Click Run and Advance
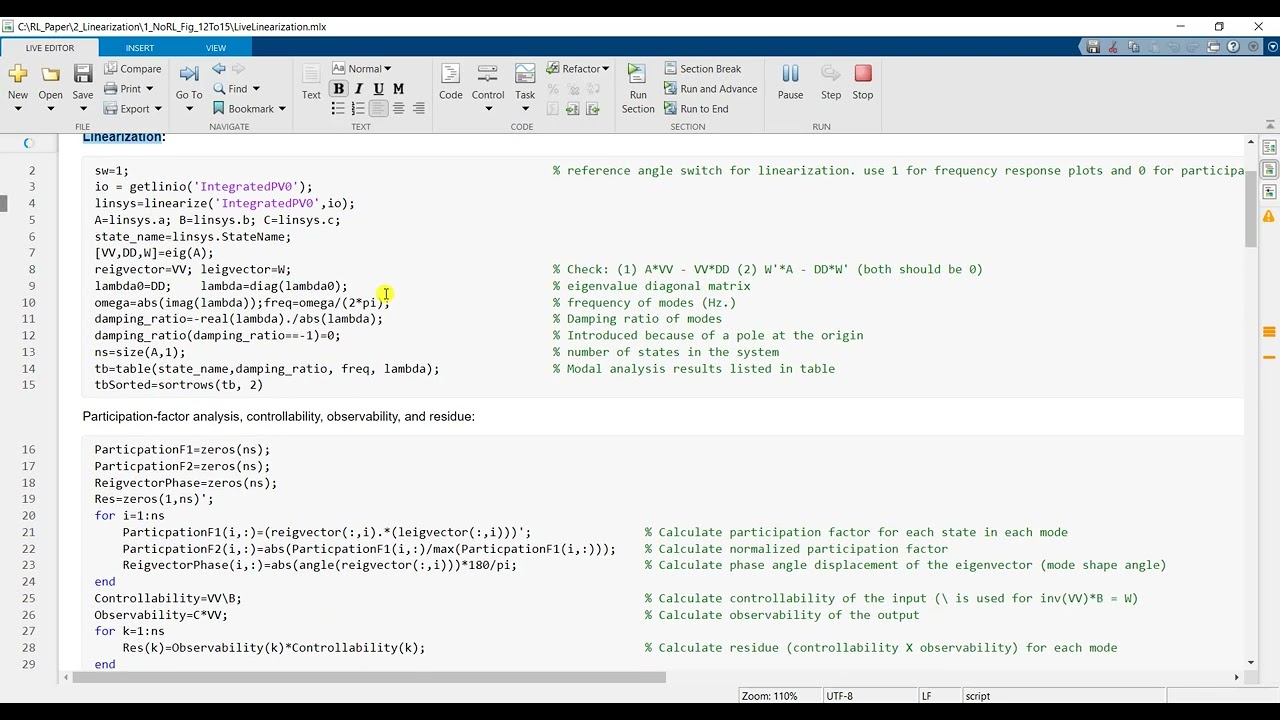 click(x=710, y=89)
